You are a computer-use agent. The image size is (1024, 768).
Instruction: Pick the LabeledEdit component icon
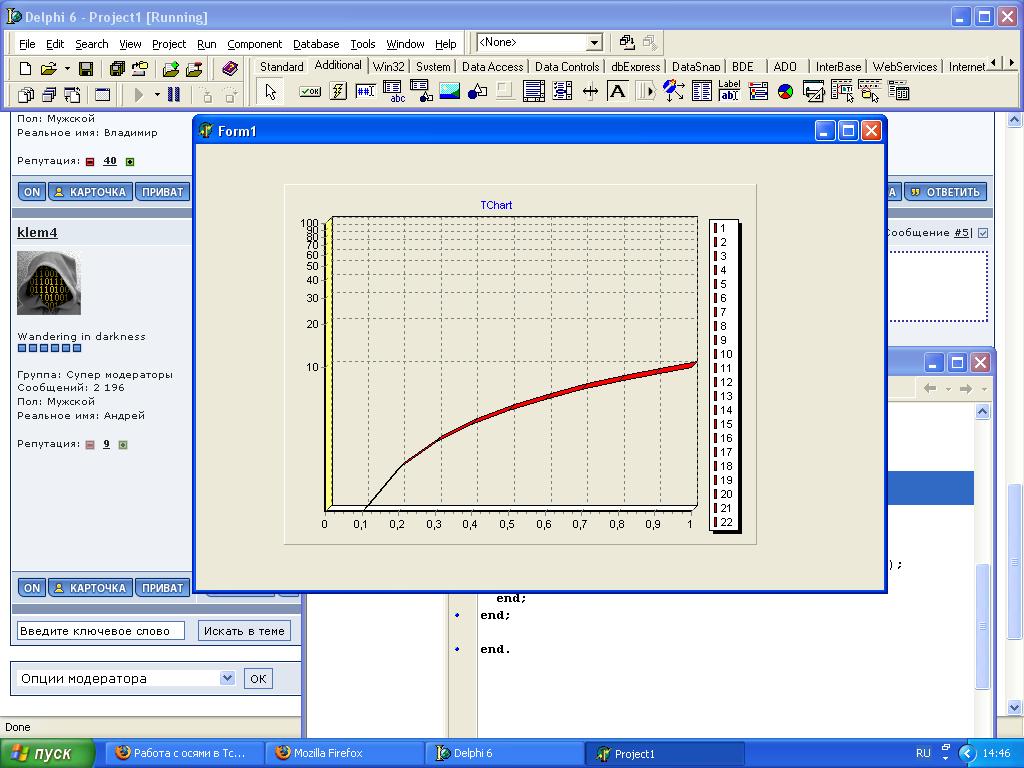[x=729, y=92]
